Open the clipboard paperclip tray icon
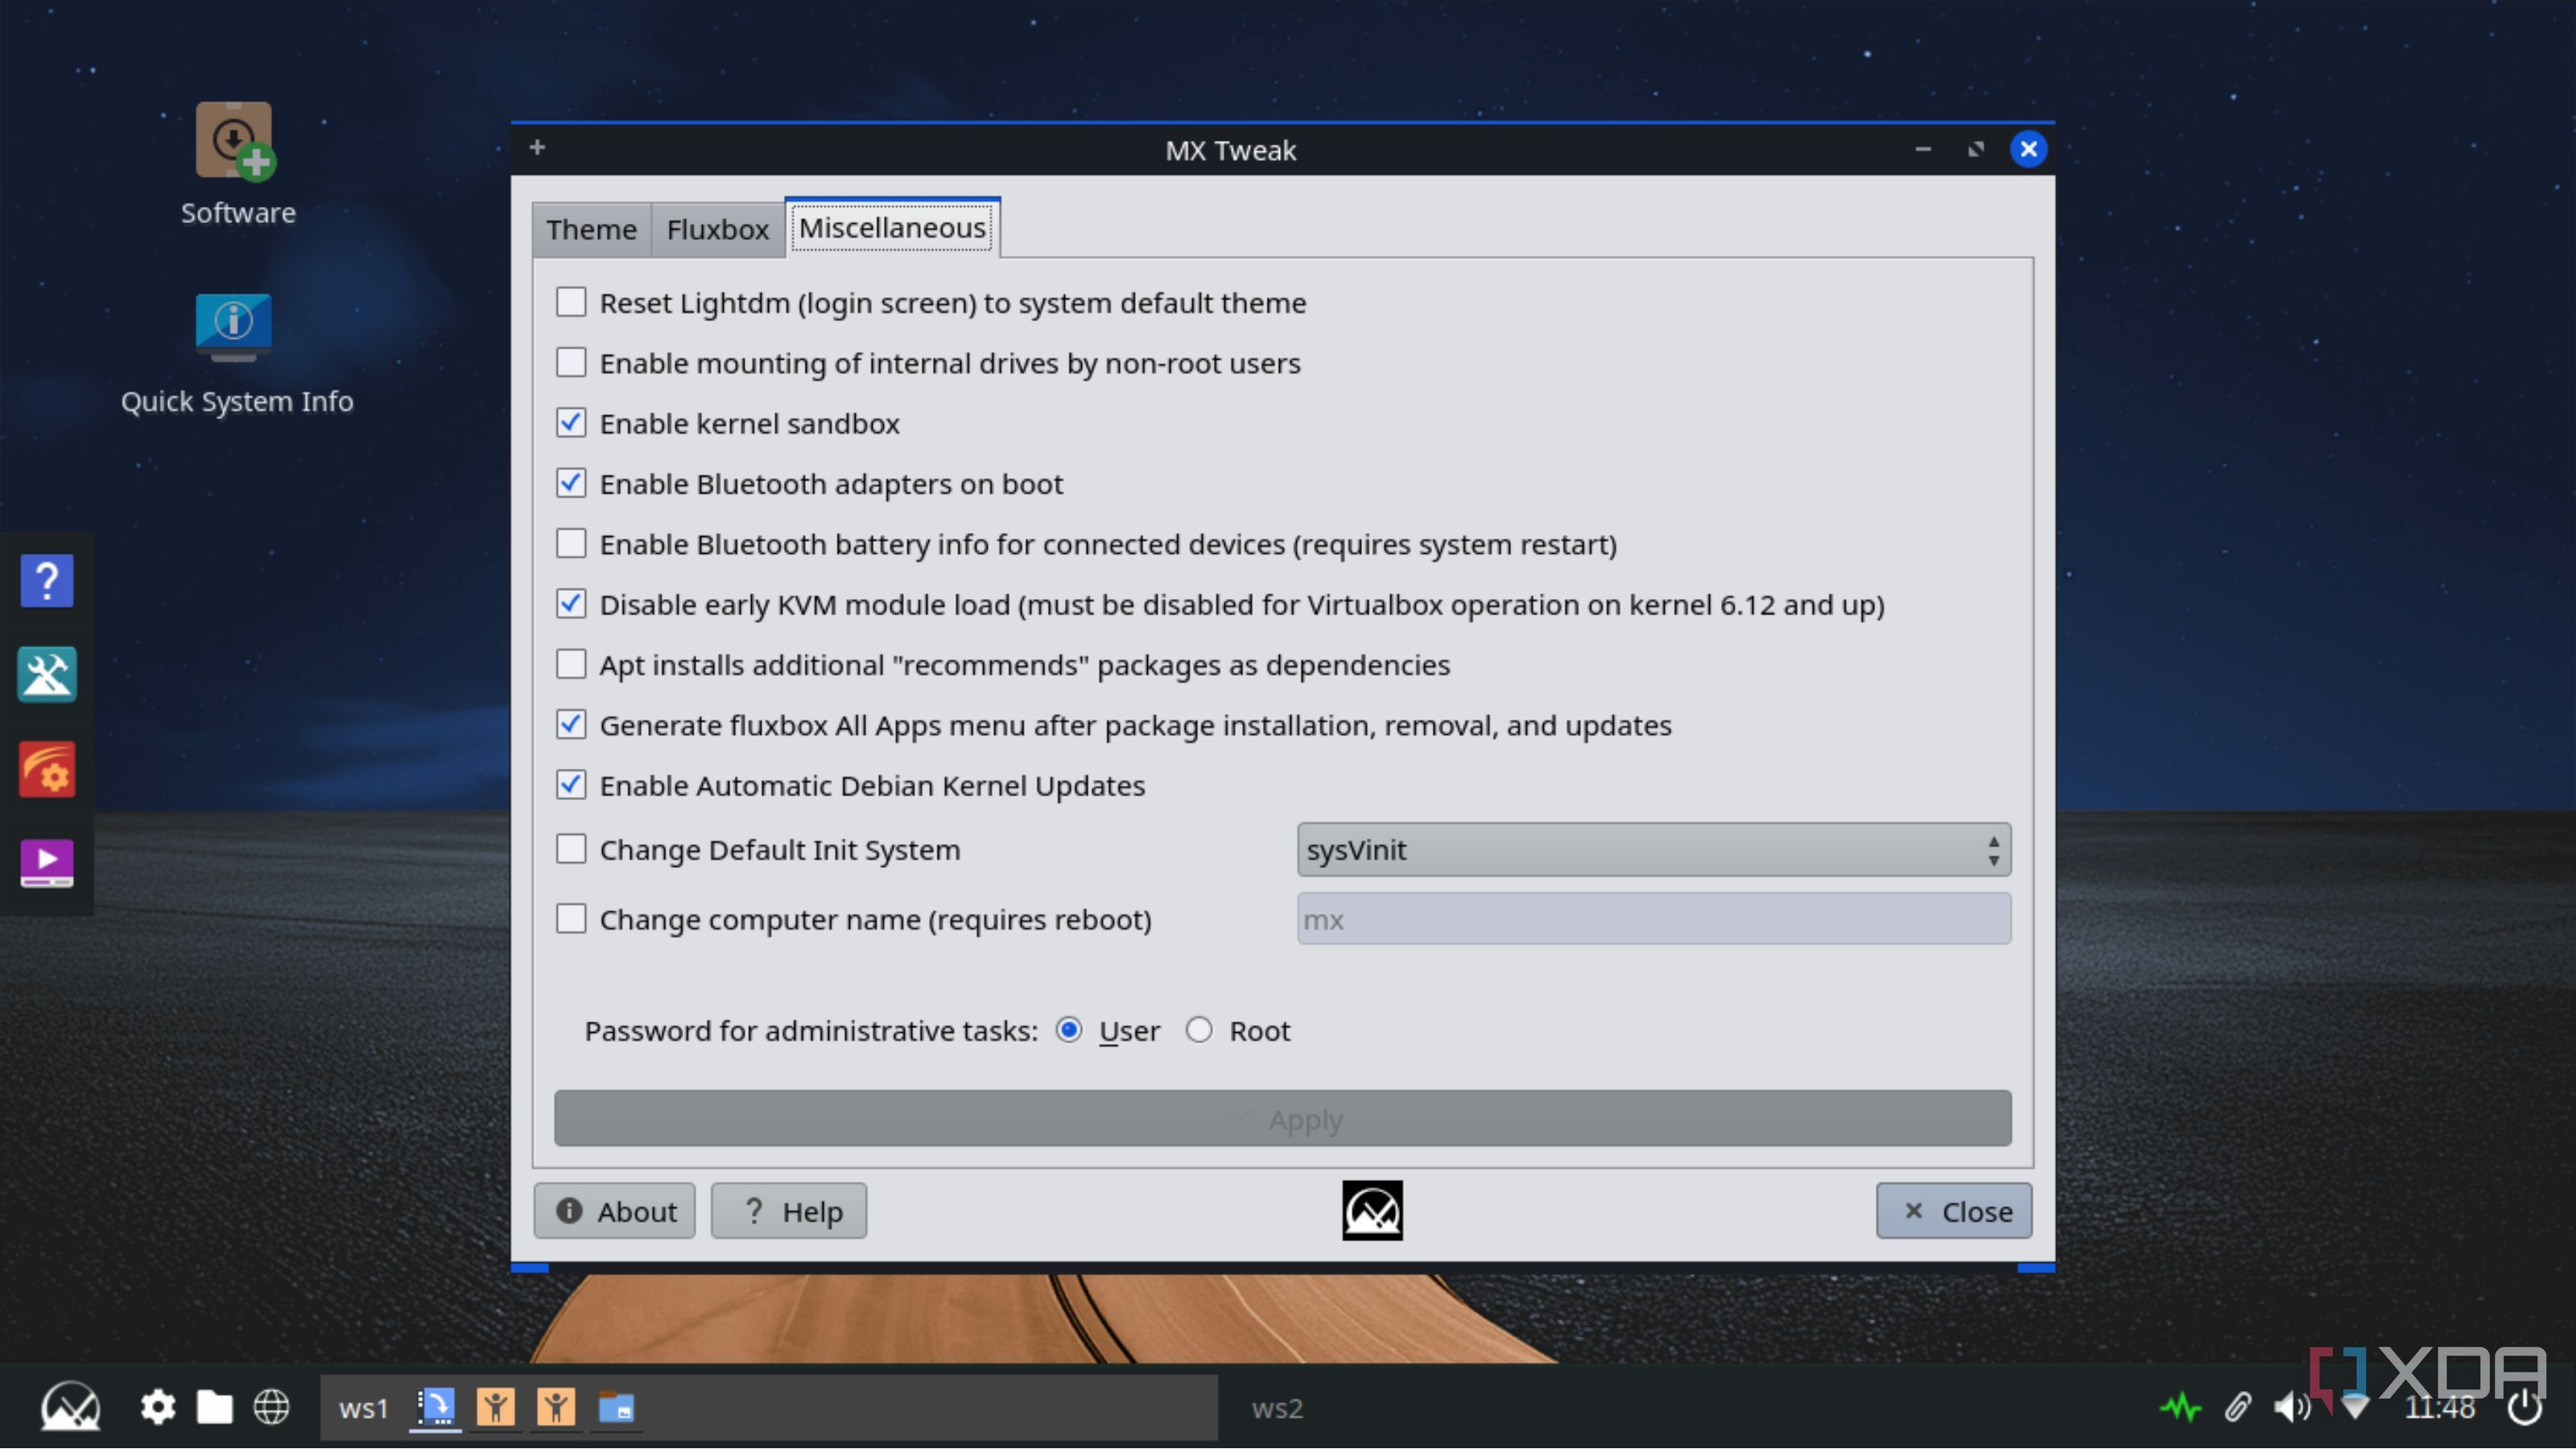The width and height of the screenshot is (2576, 1449). point(2238,1408)
